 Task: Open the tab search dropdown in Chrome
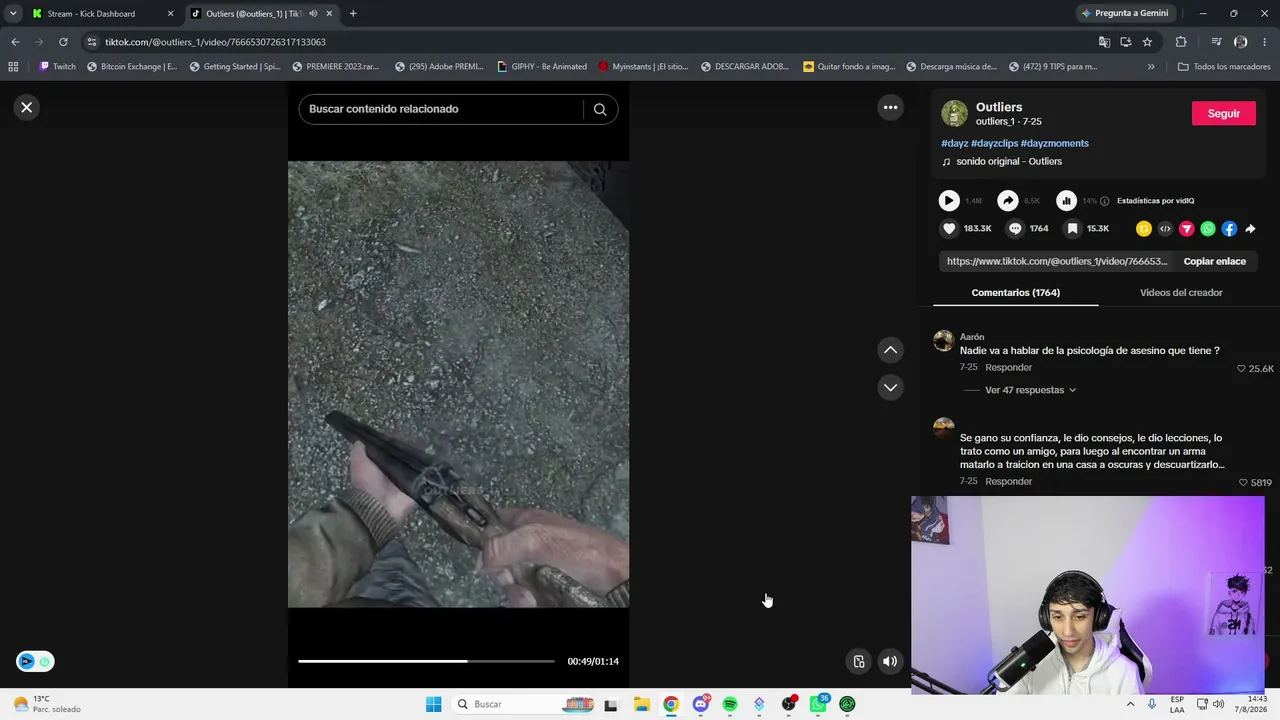coord(13,14)
